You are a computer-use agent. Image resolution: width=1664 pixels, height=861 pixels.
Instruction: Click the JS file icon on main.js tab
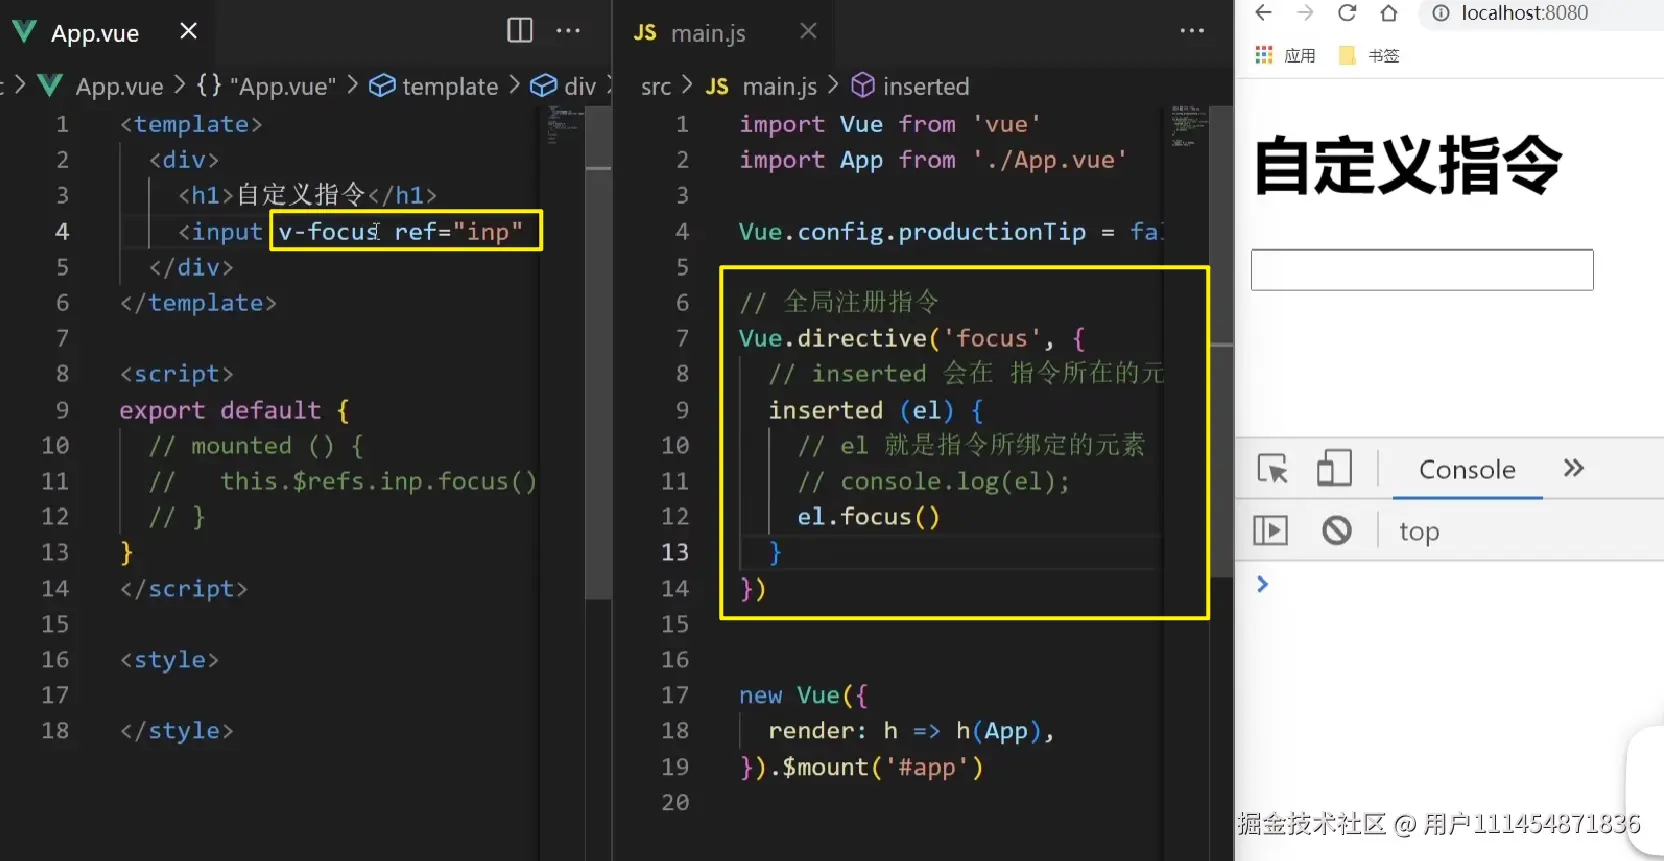[645, 33]
